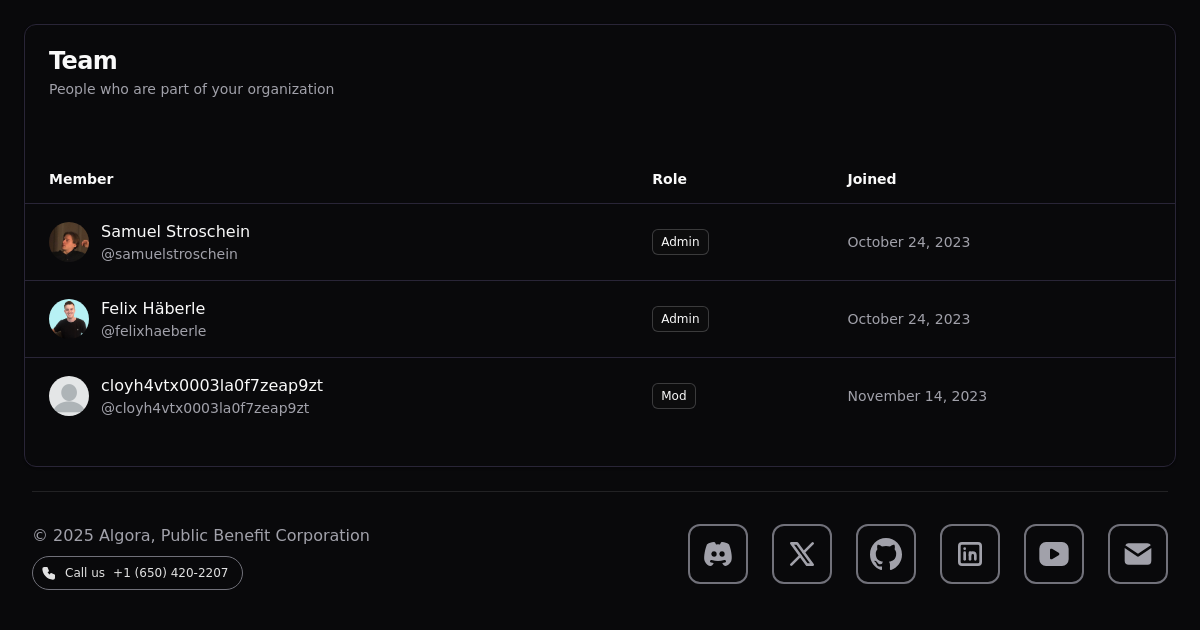Visit the GitHub icon link
Viewport: 1200px width, 630px height.
click(x=886, y=554)
